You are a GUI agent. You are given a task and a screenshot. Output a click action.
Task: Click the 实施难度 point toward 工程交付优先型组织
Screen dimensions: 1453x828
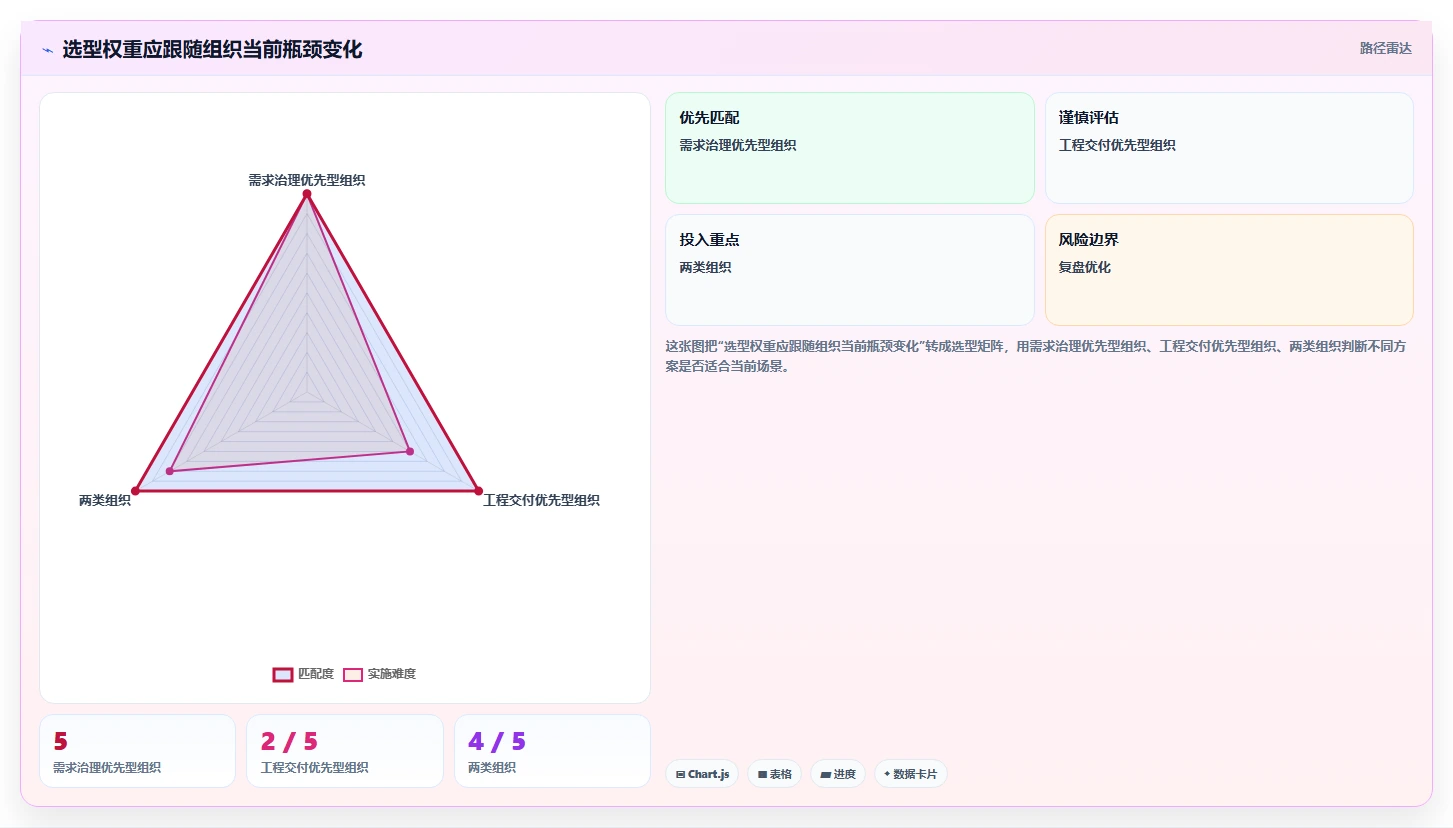pyautogui.click(x=410, y=451)
